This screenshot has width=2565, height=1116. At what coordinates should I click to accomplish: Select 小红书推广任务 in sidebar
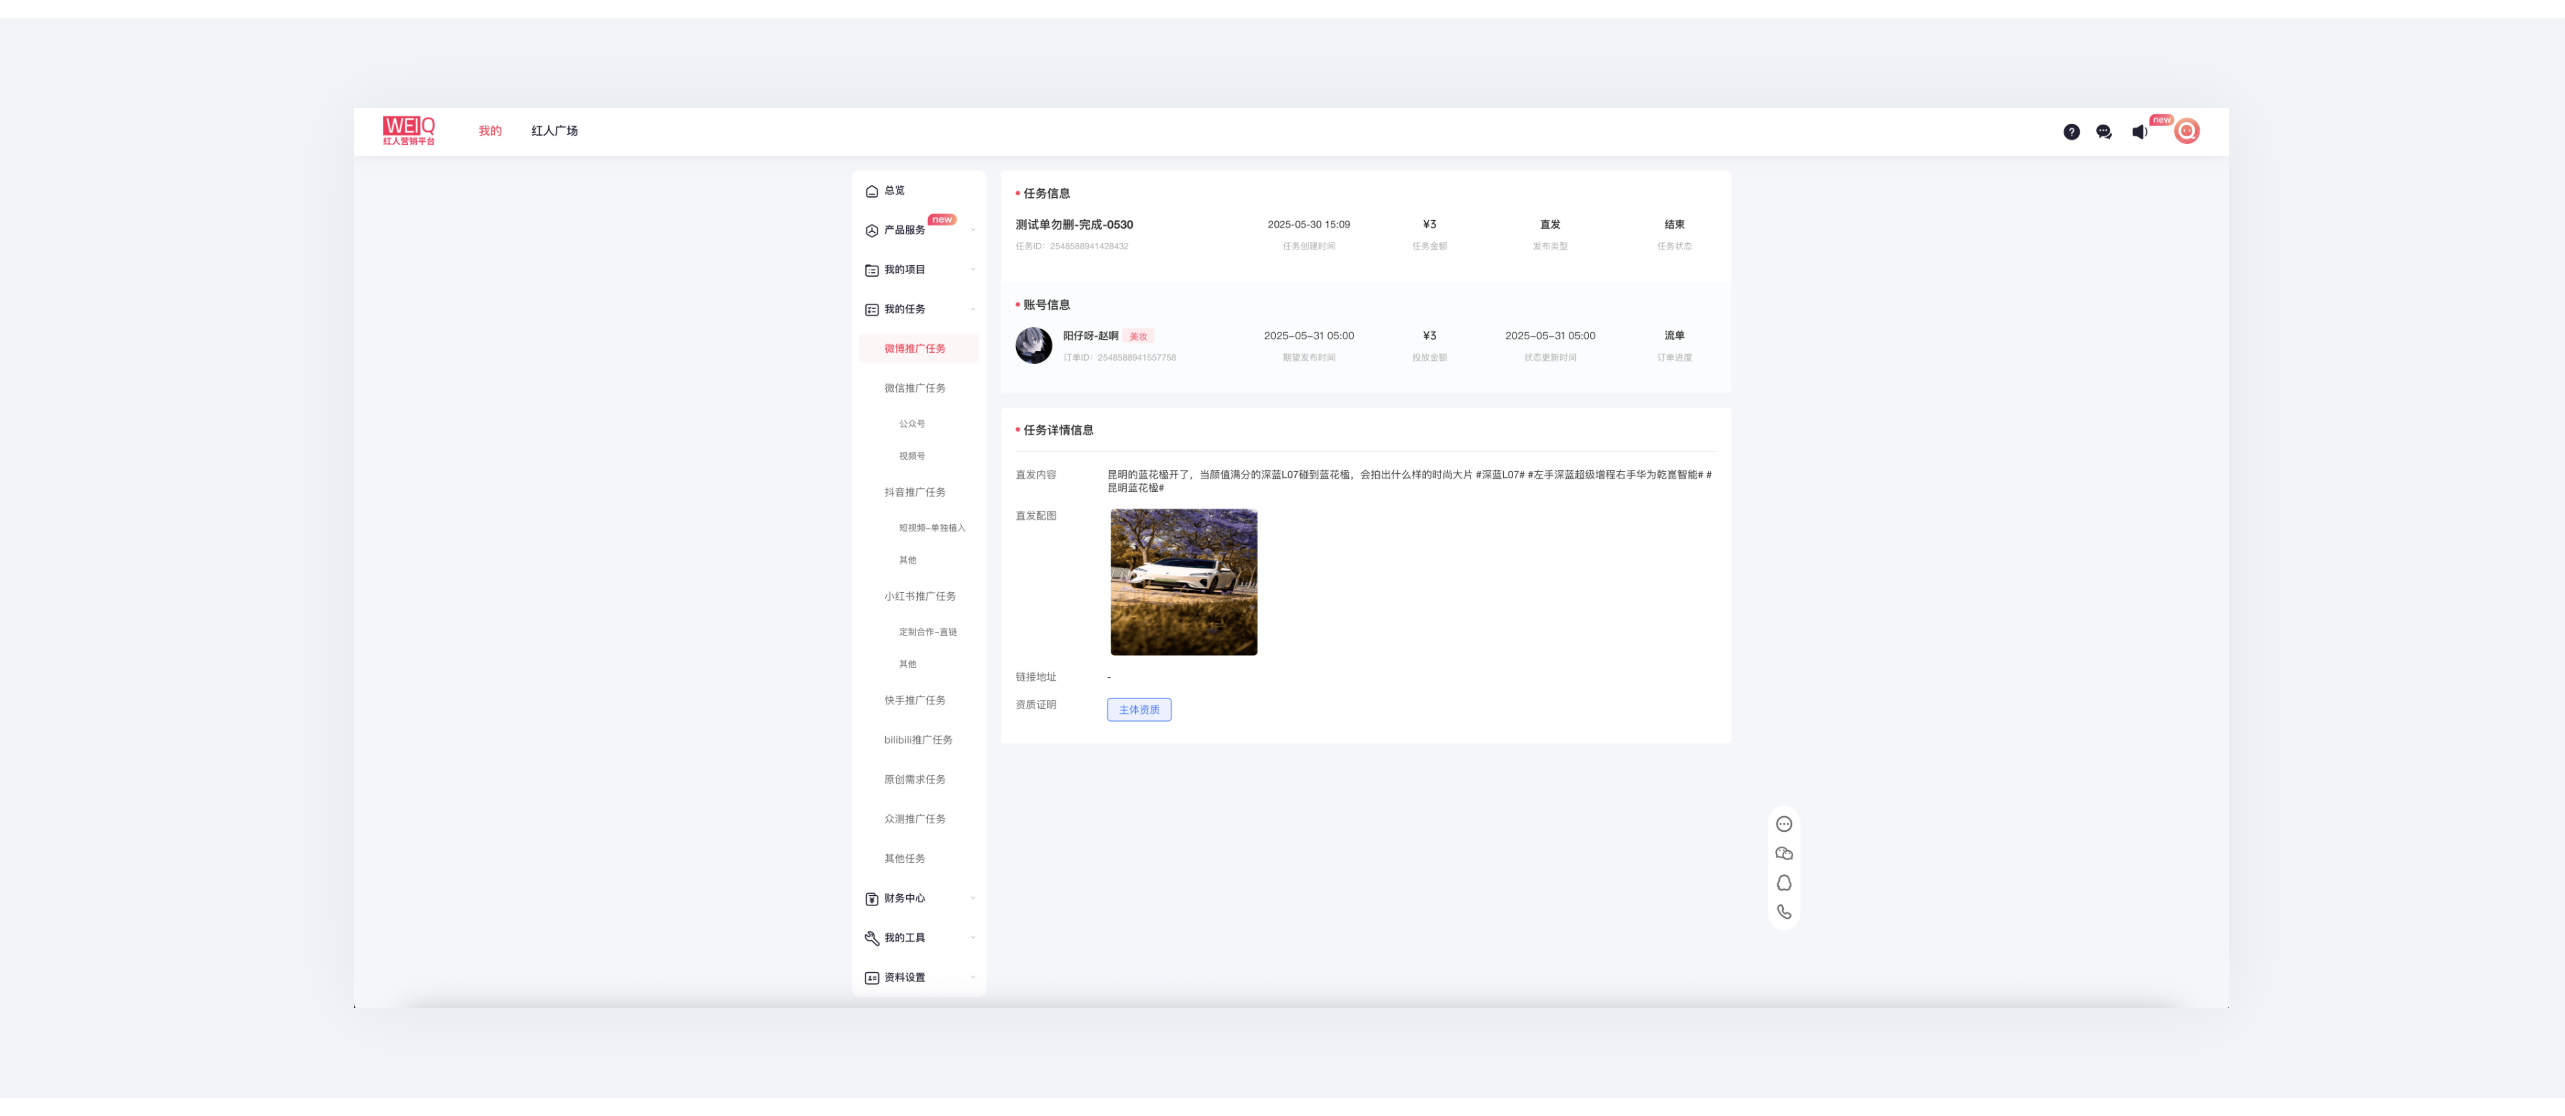[919, 596]
